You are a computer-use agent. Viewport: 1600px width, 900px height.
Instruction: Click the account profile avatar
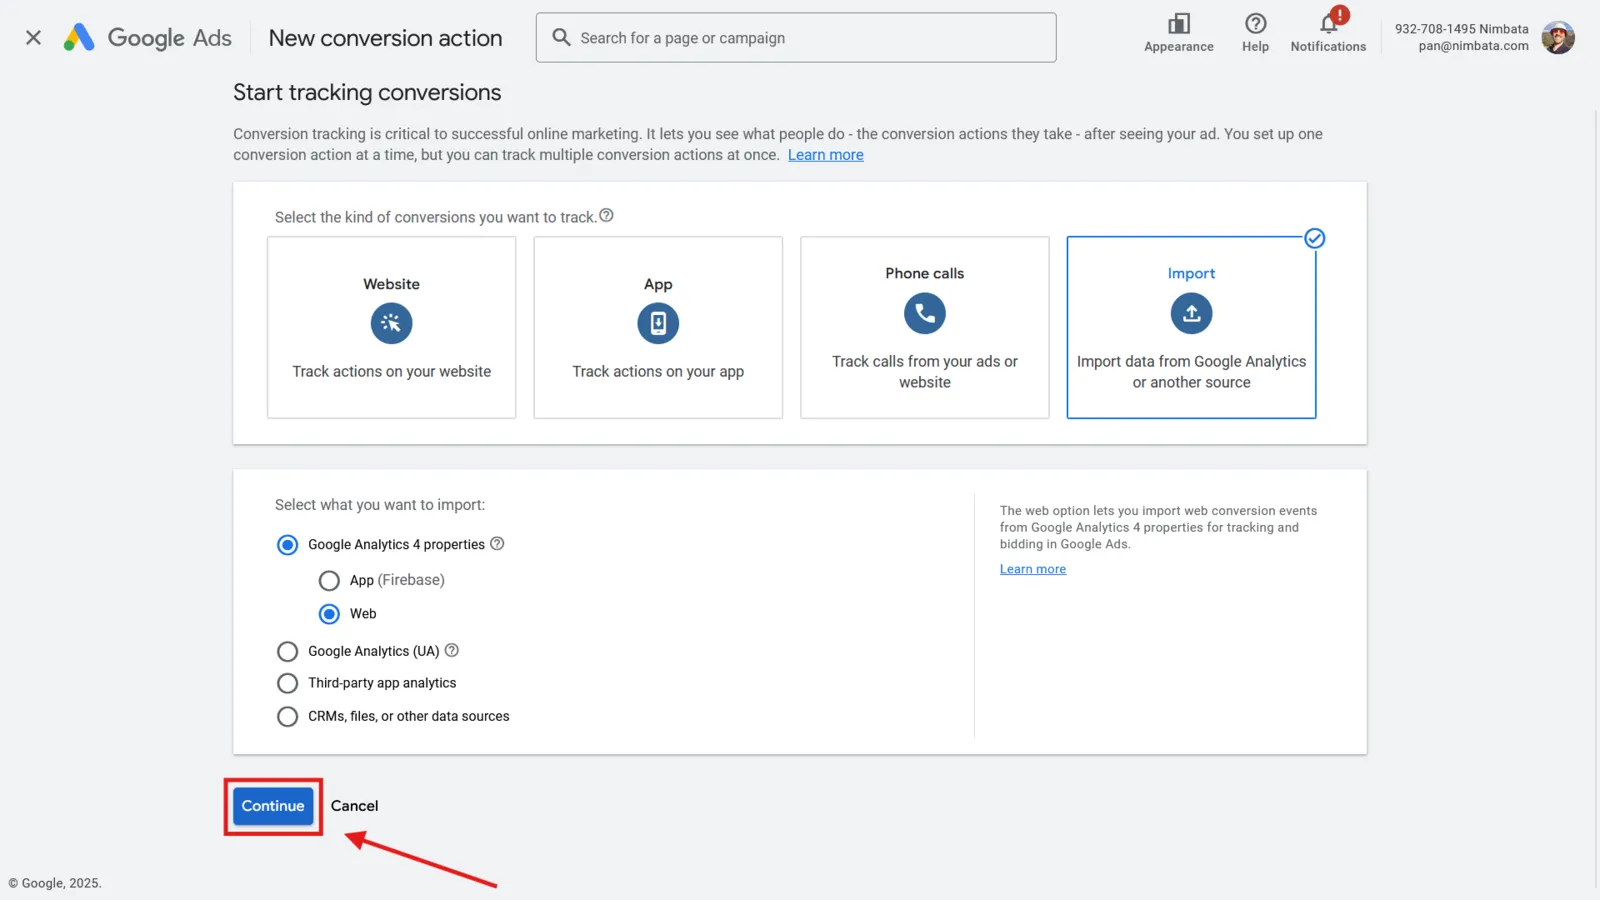point(1558,38)
